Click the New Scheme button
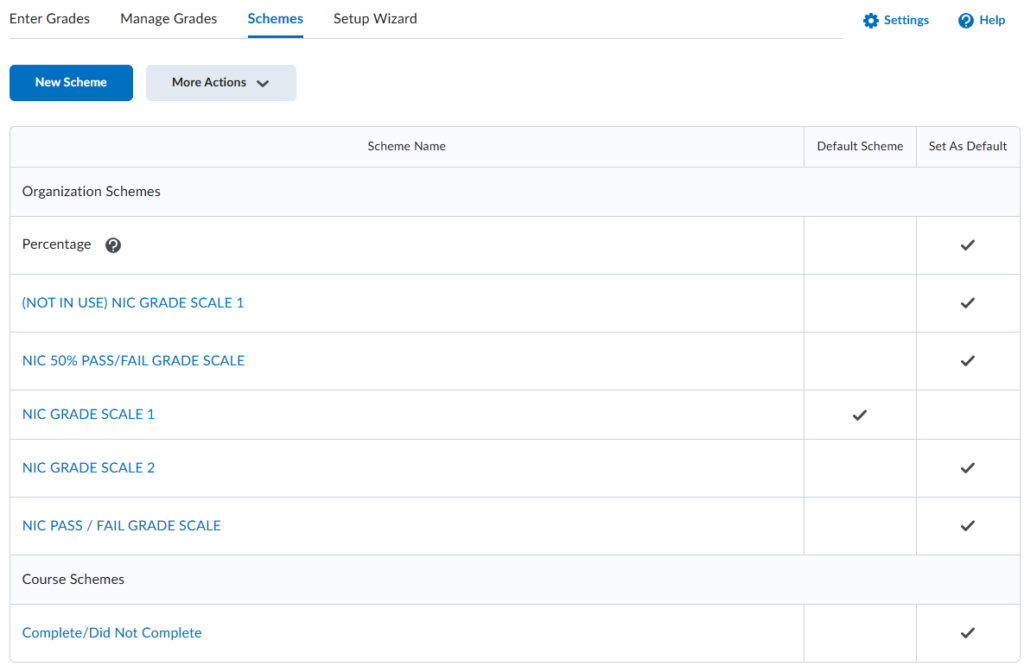This screenshot has height=666, width=1024. pos(71,83)
